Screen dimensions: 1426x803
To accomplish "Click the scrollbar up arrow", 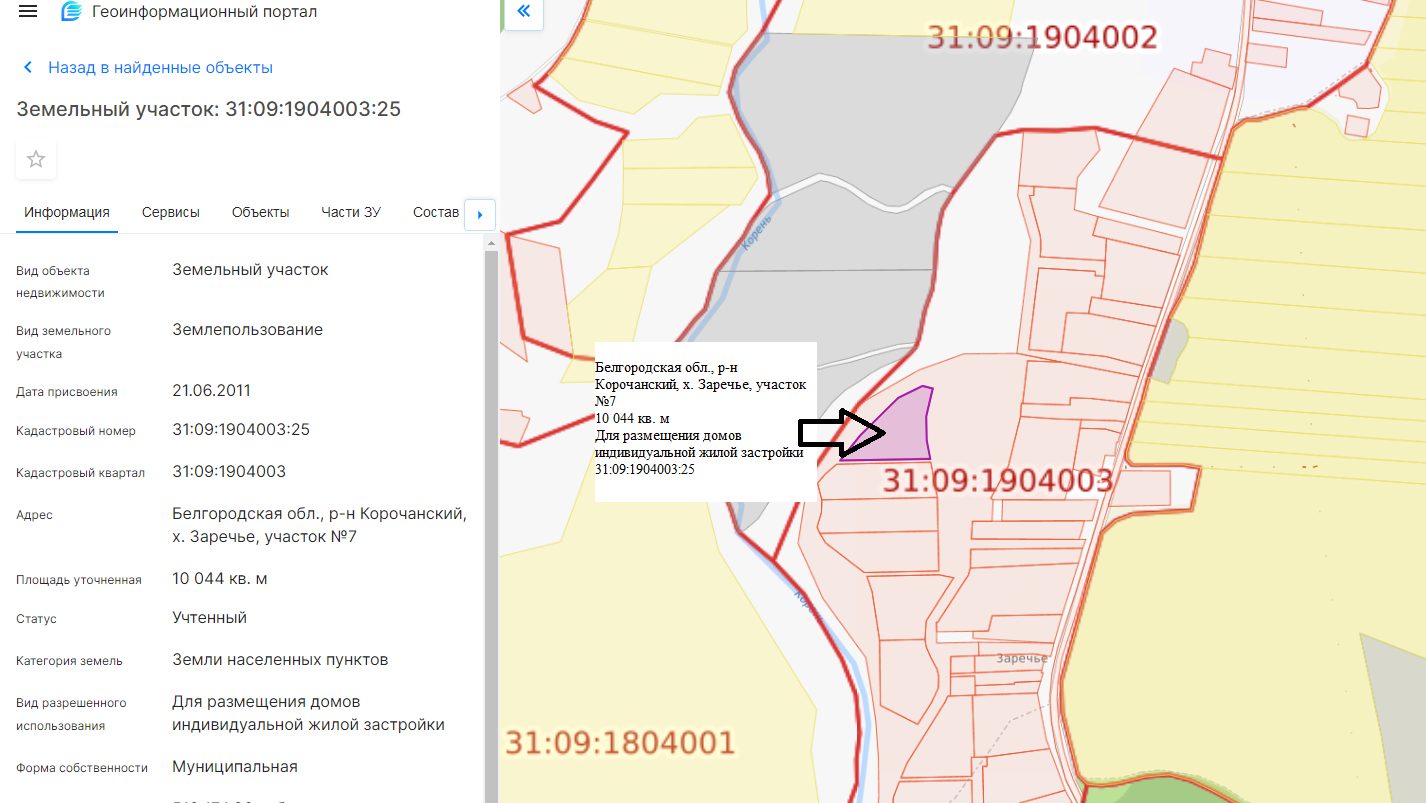I will [491, 242].
